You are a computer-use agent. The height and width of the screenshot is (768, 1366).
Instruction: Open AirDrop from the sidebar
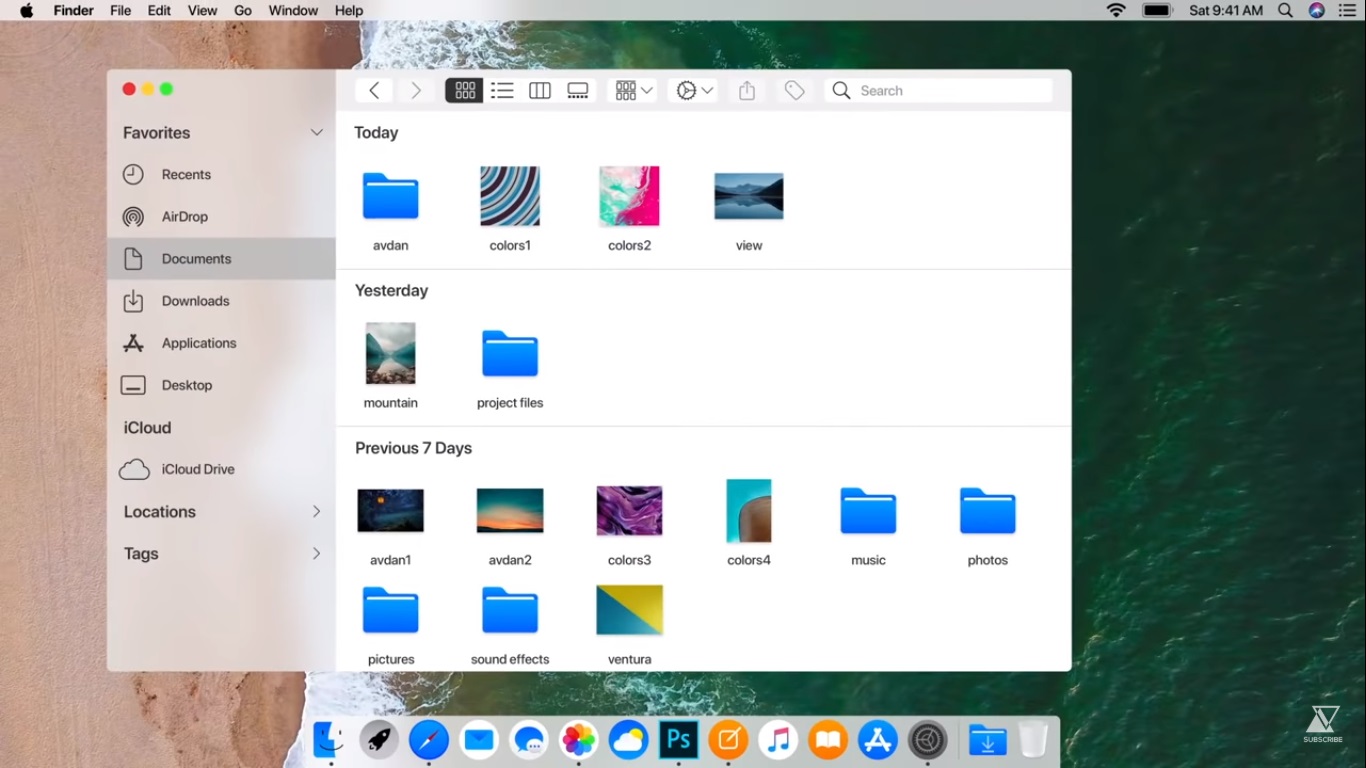point(184,217)
